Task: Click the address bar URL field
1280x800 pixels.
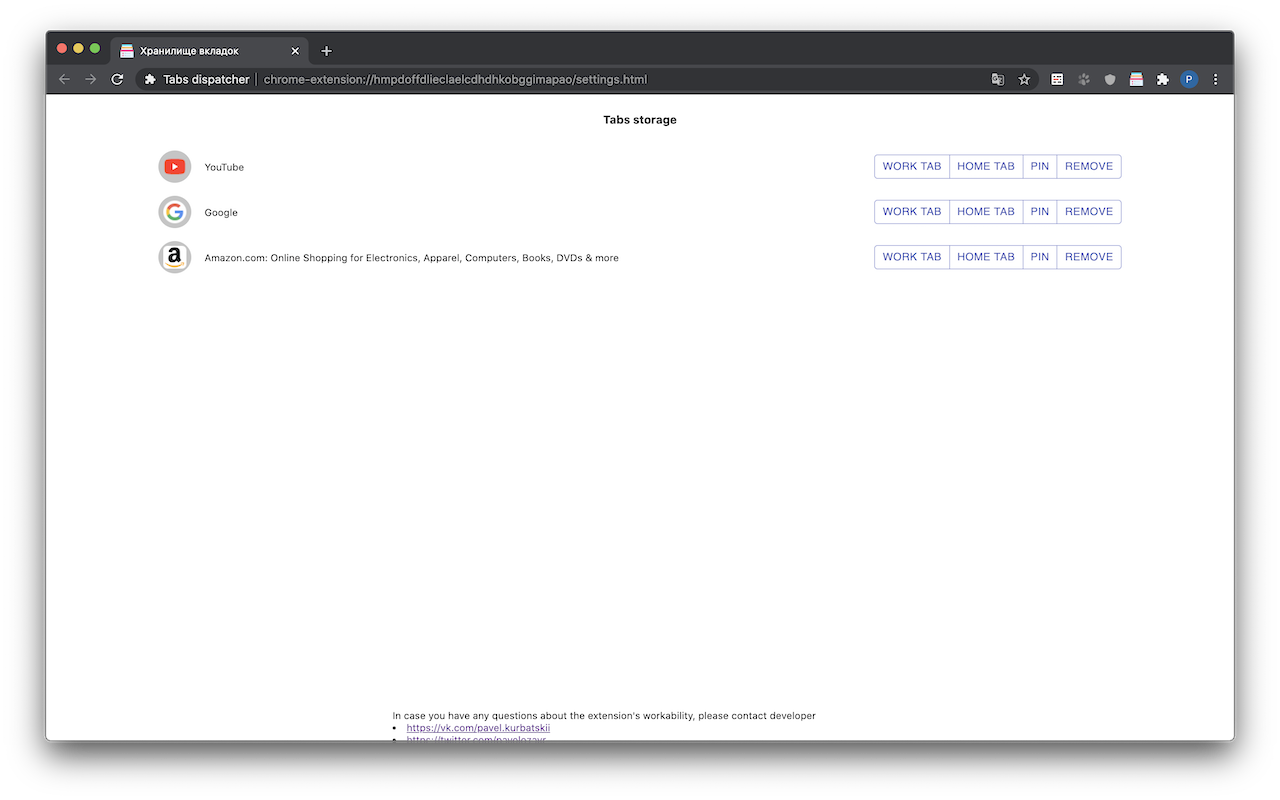Action: pos(585,79)
